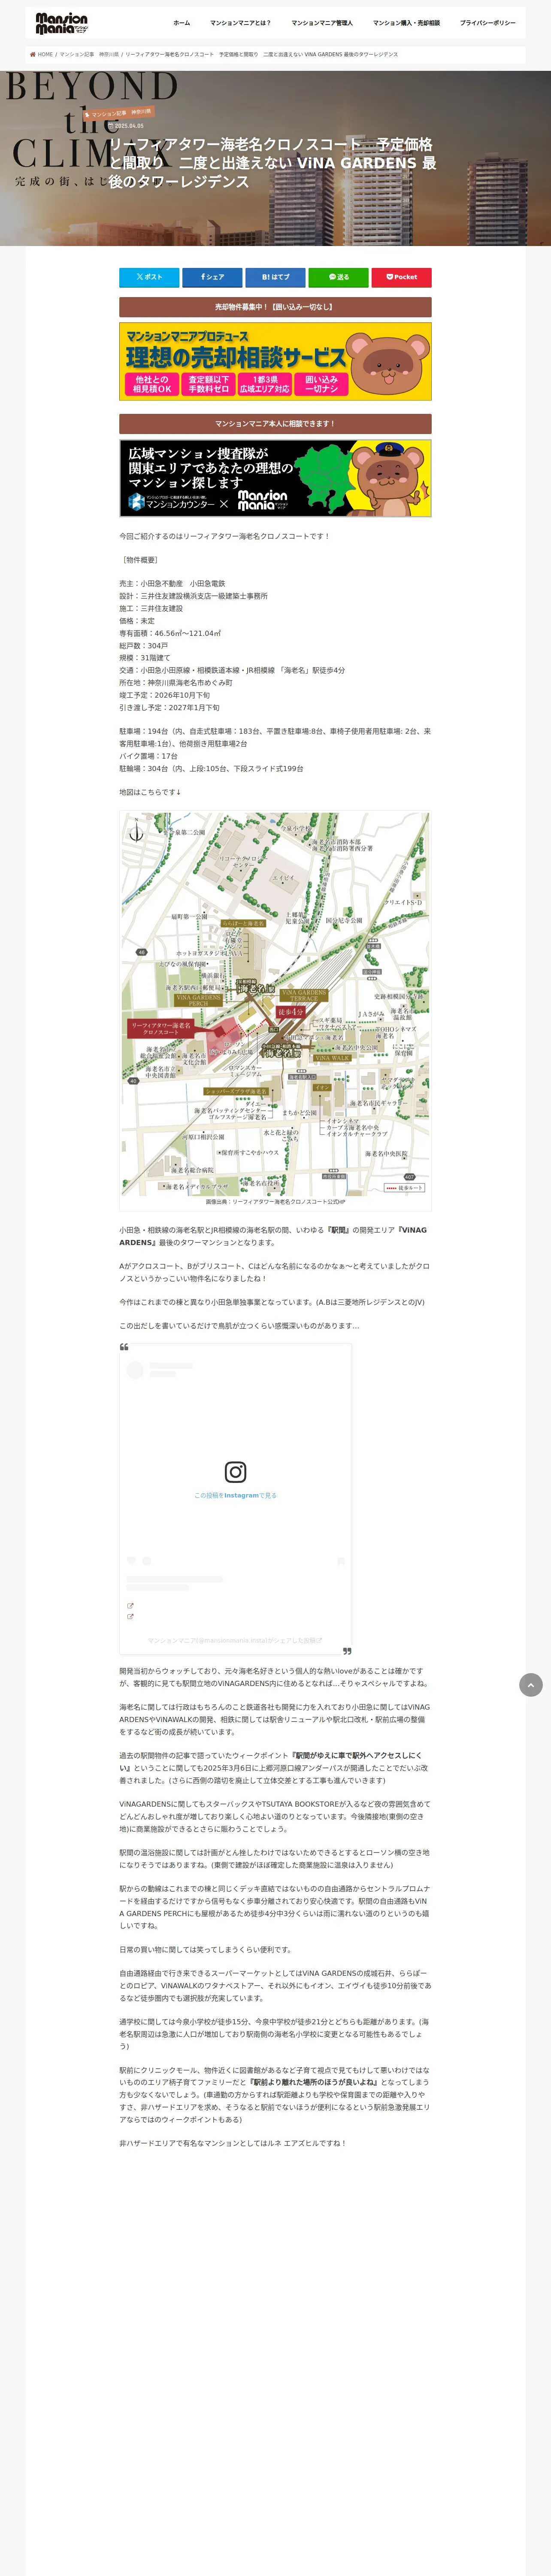Screen dimensions: 551x2576
Task: Click the text 規模：31階建て
Action: coord(145,658)
